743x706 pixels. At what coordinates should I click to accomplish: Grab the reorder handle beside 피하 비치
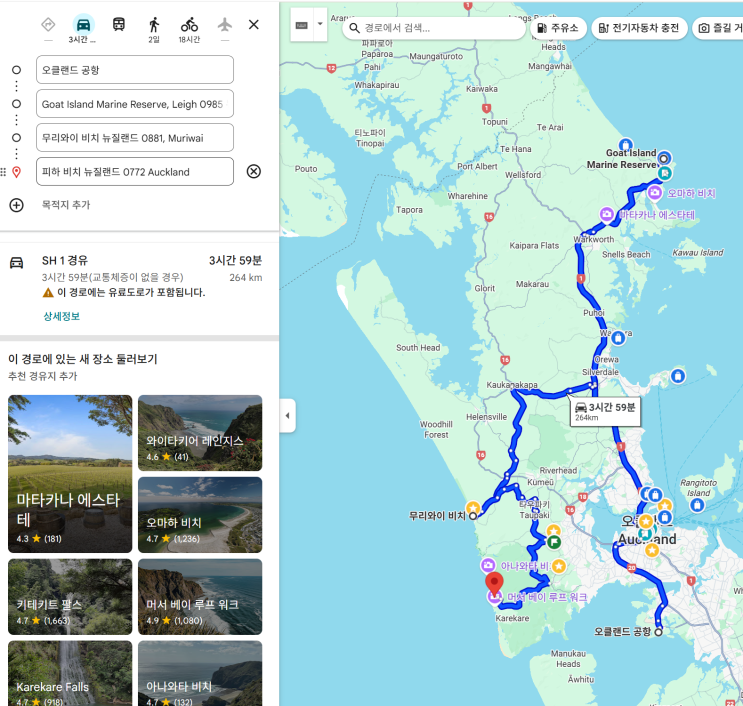[3, 172]
